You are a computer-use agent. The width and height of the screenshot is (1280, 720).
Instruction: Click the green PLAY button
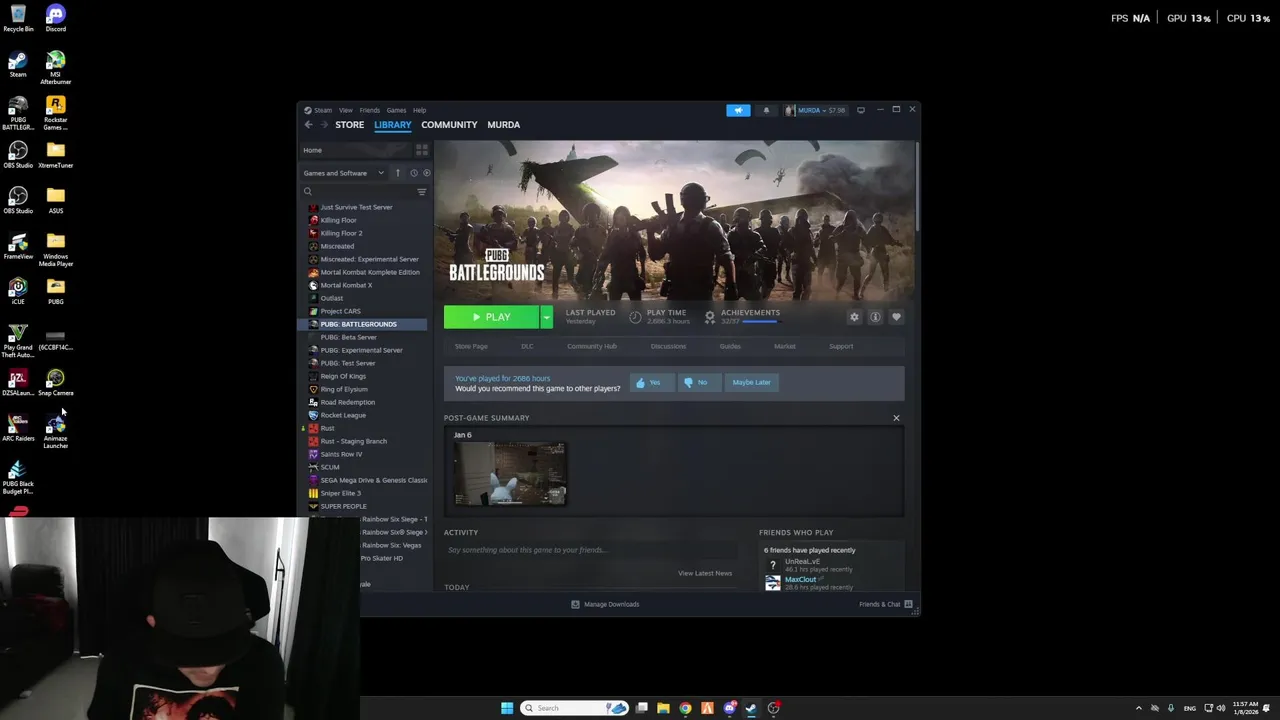[x=491, y=317]
